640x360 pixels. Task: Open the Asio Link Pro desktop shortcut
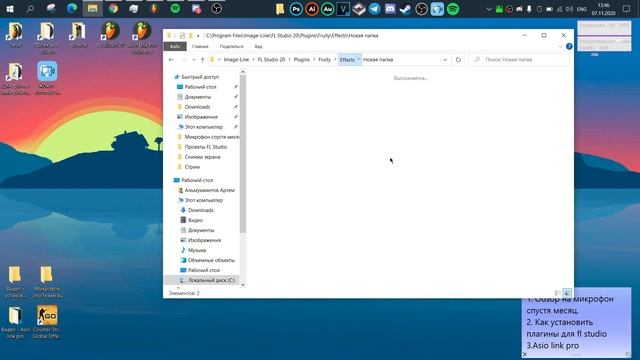coord(142,38)
